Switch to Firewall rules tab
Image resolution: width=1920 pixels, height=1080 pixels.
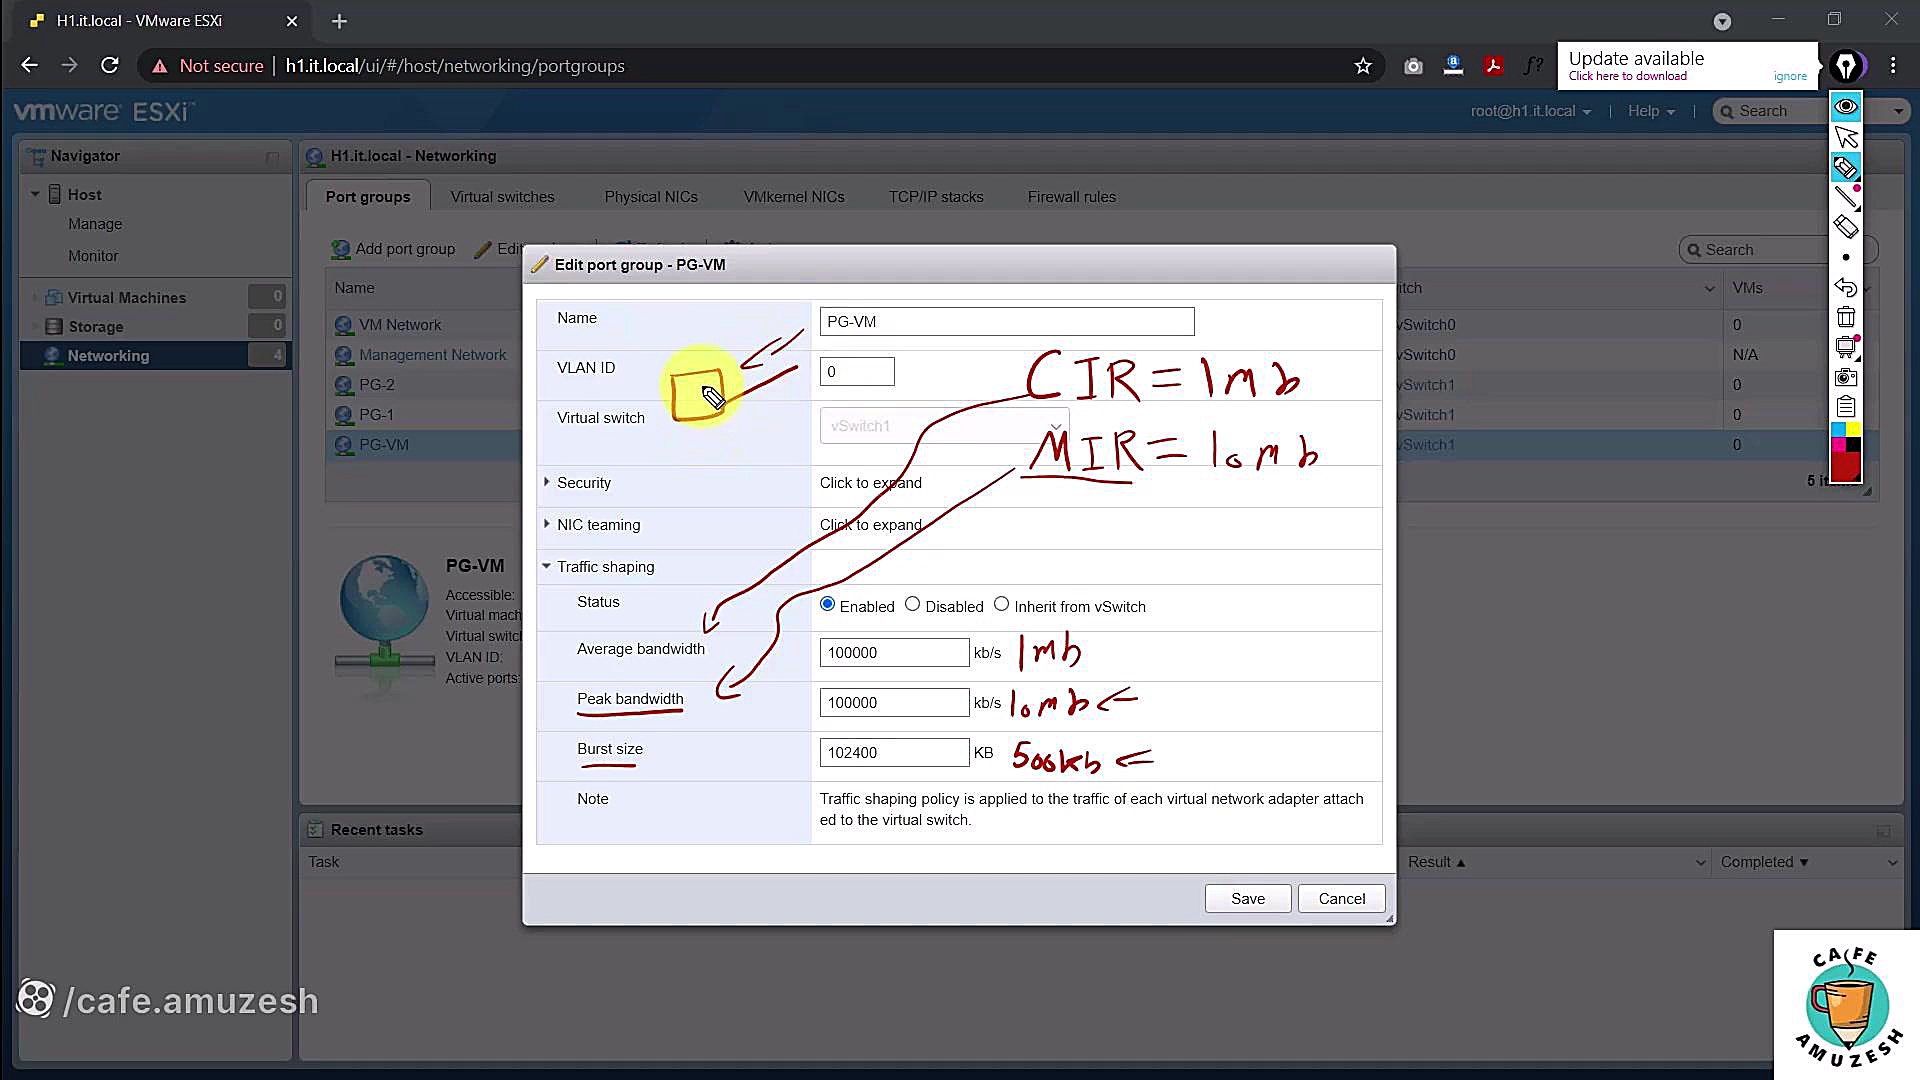pos(1071,197)
